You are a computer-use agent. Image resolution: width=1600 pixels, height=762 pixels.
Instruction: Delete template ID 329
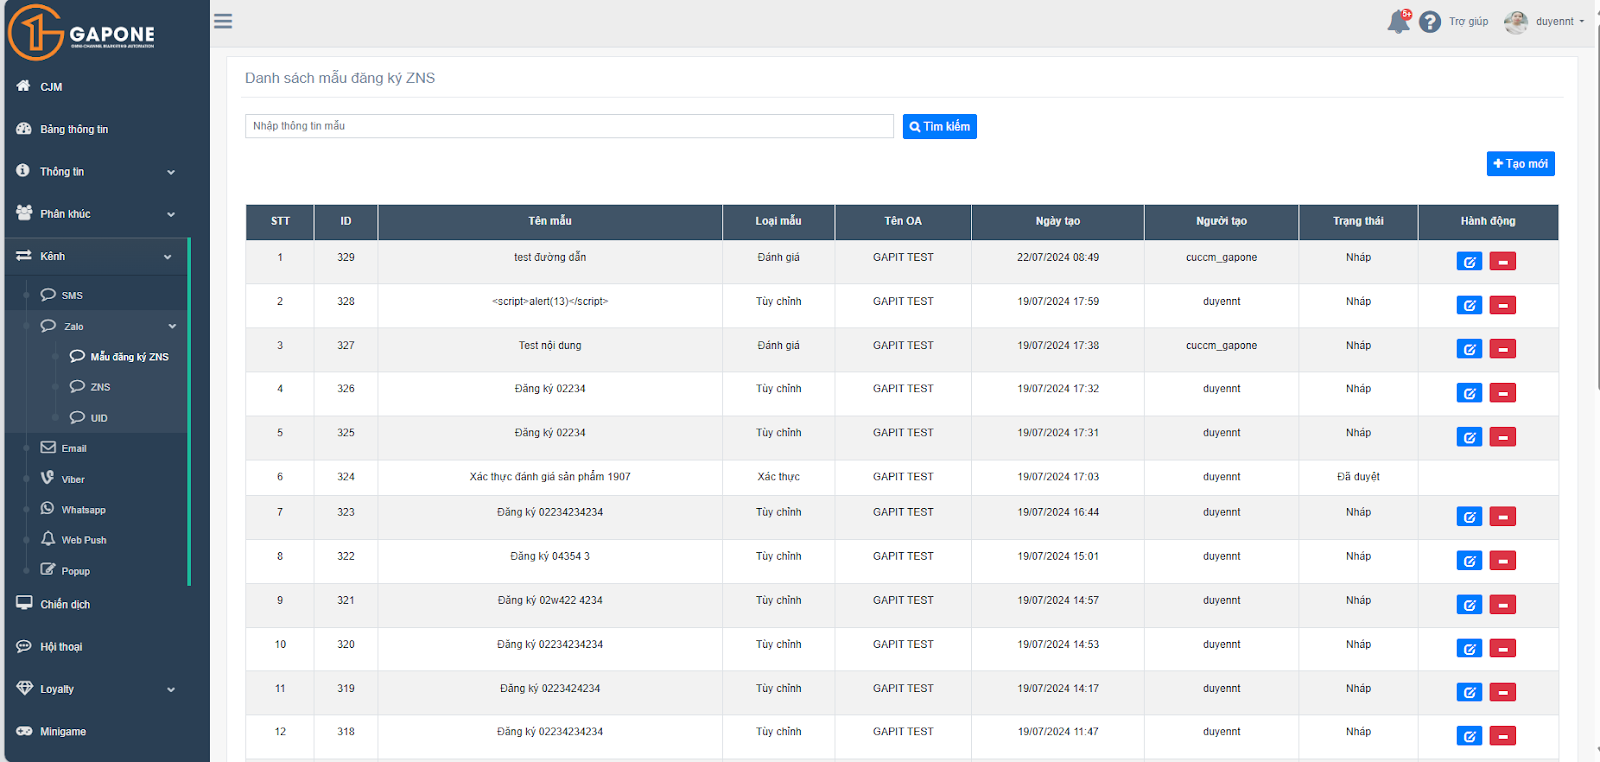point(1503,262)
